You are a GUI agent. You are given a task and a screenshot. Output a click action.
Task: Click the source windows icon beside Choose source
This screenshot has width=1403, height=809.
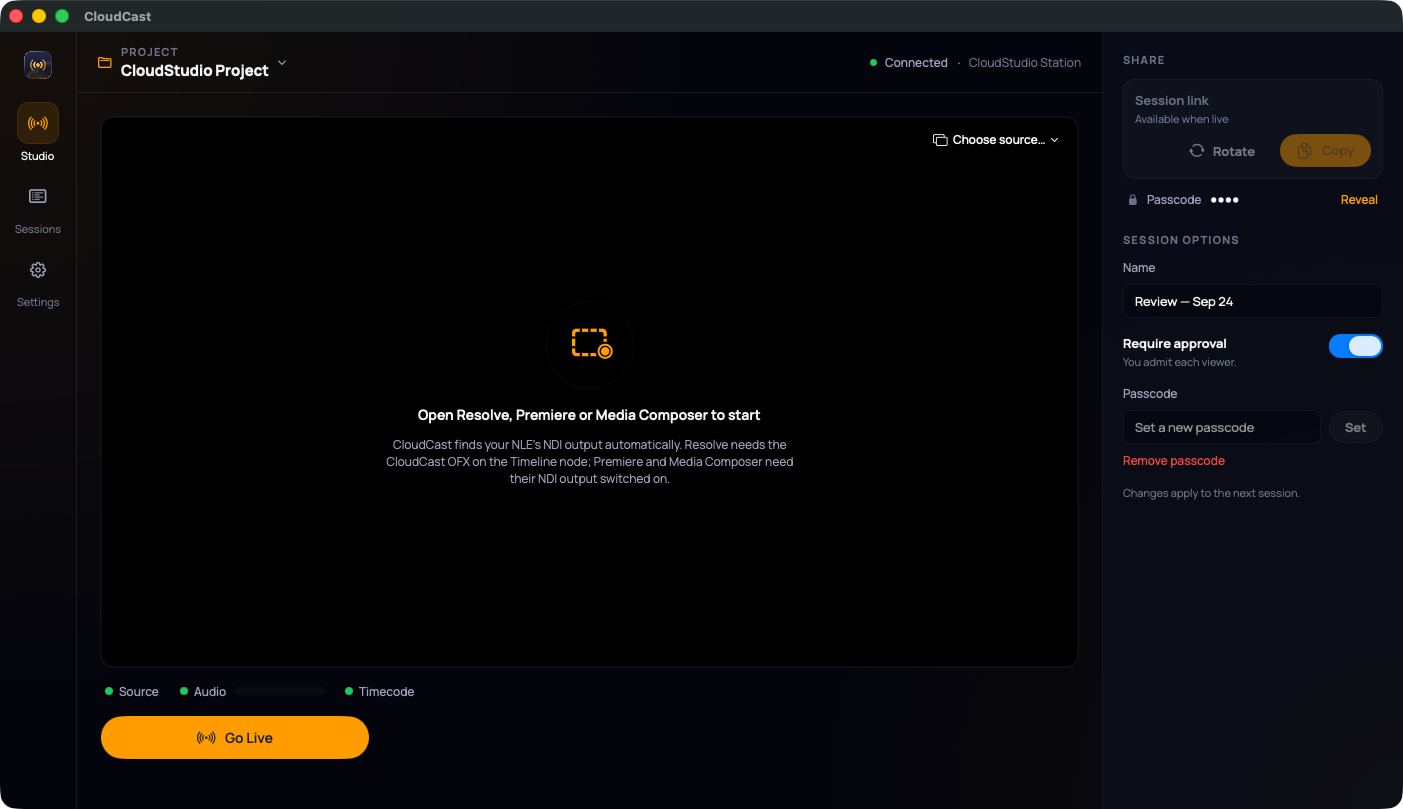pos(940,140)
